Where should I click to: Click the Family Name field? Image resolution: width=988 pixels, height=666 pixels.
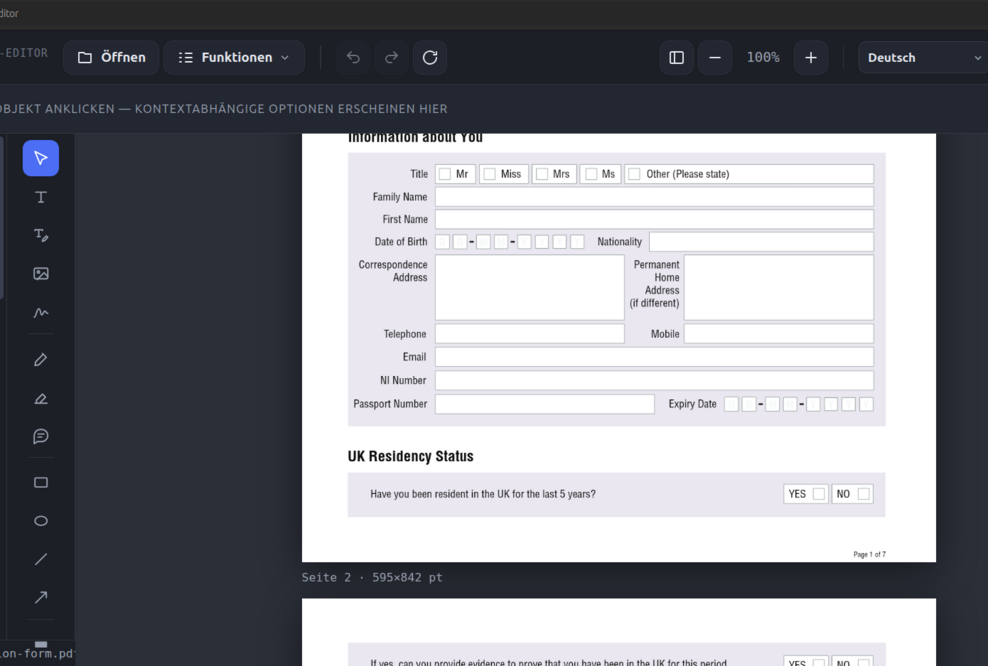pyautogui.click(x=654, y=197)
